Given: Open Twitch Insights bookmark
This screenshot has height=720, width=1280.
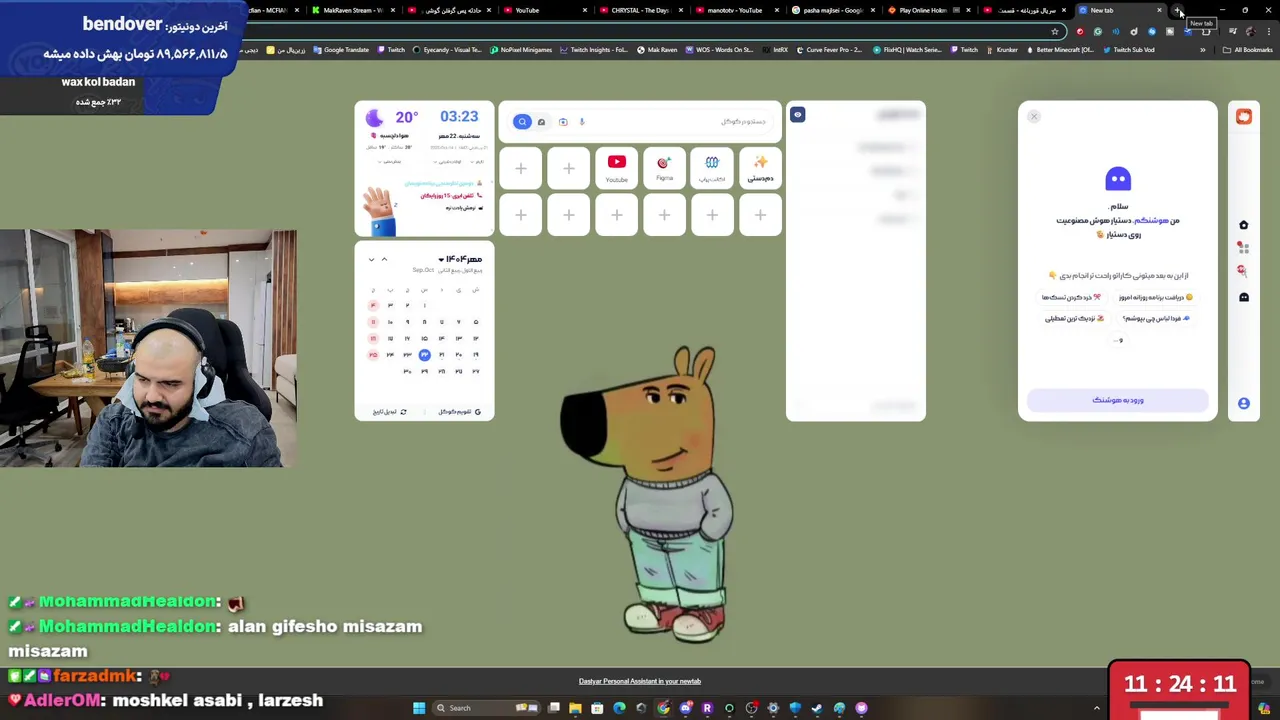Looking at the screenshot, I should pos(594,50).
